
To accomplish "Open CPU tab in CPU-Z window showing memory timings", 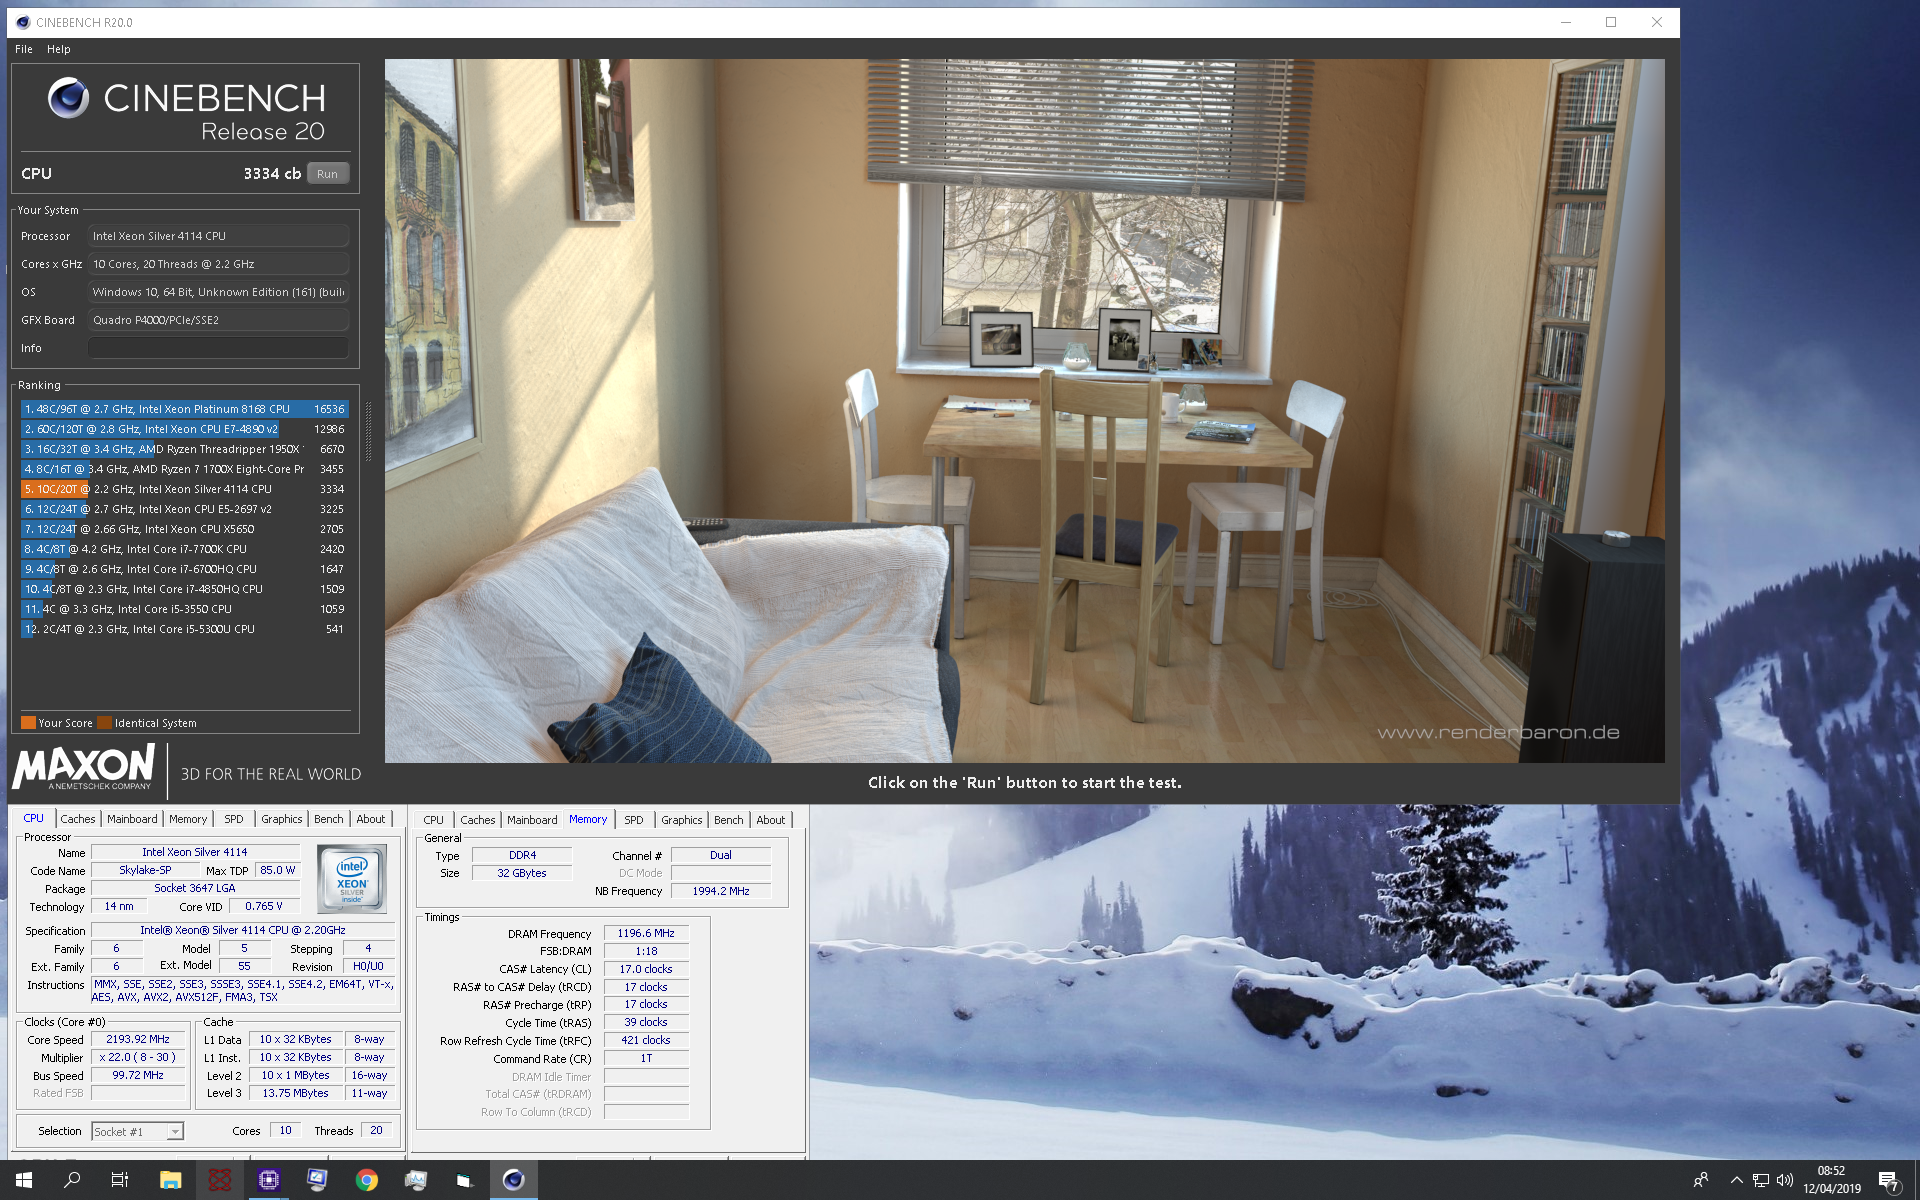I will click(433, 820).
